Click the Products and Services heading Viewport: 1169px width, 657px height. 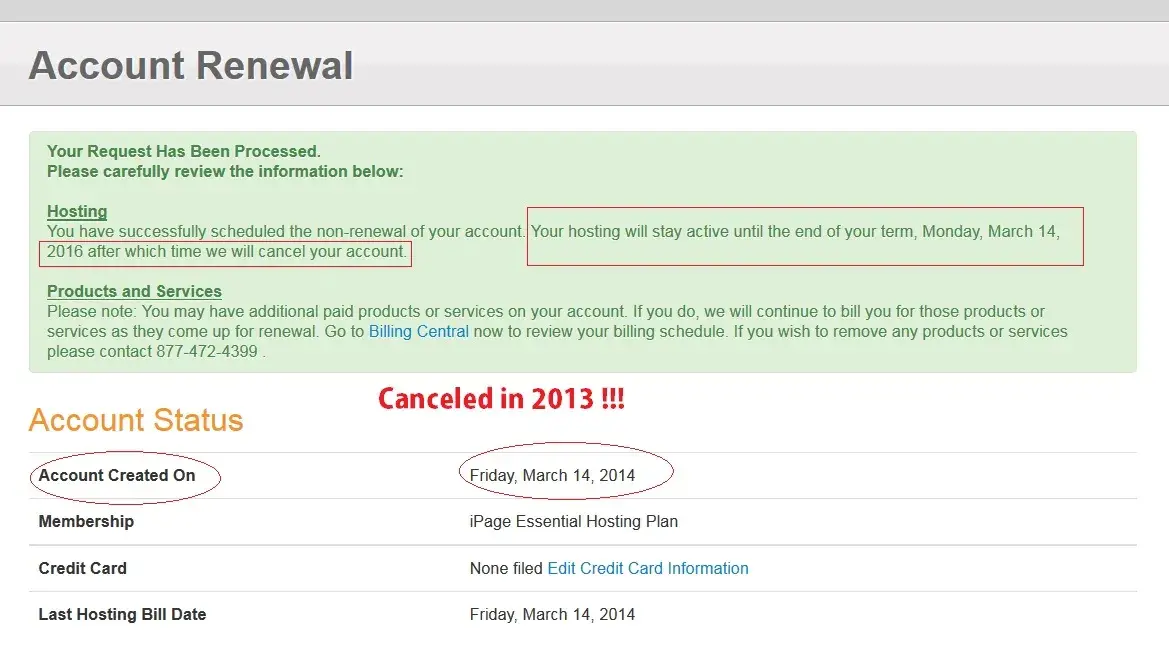point(134,291)
